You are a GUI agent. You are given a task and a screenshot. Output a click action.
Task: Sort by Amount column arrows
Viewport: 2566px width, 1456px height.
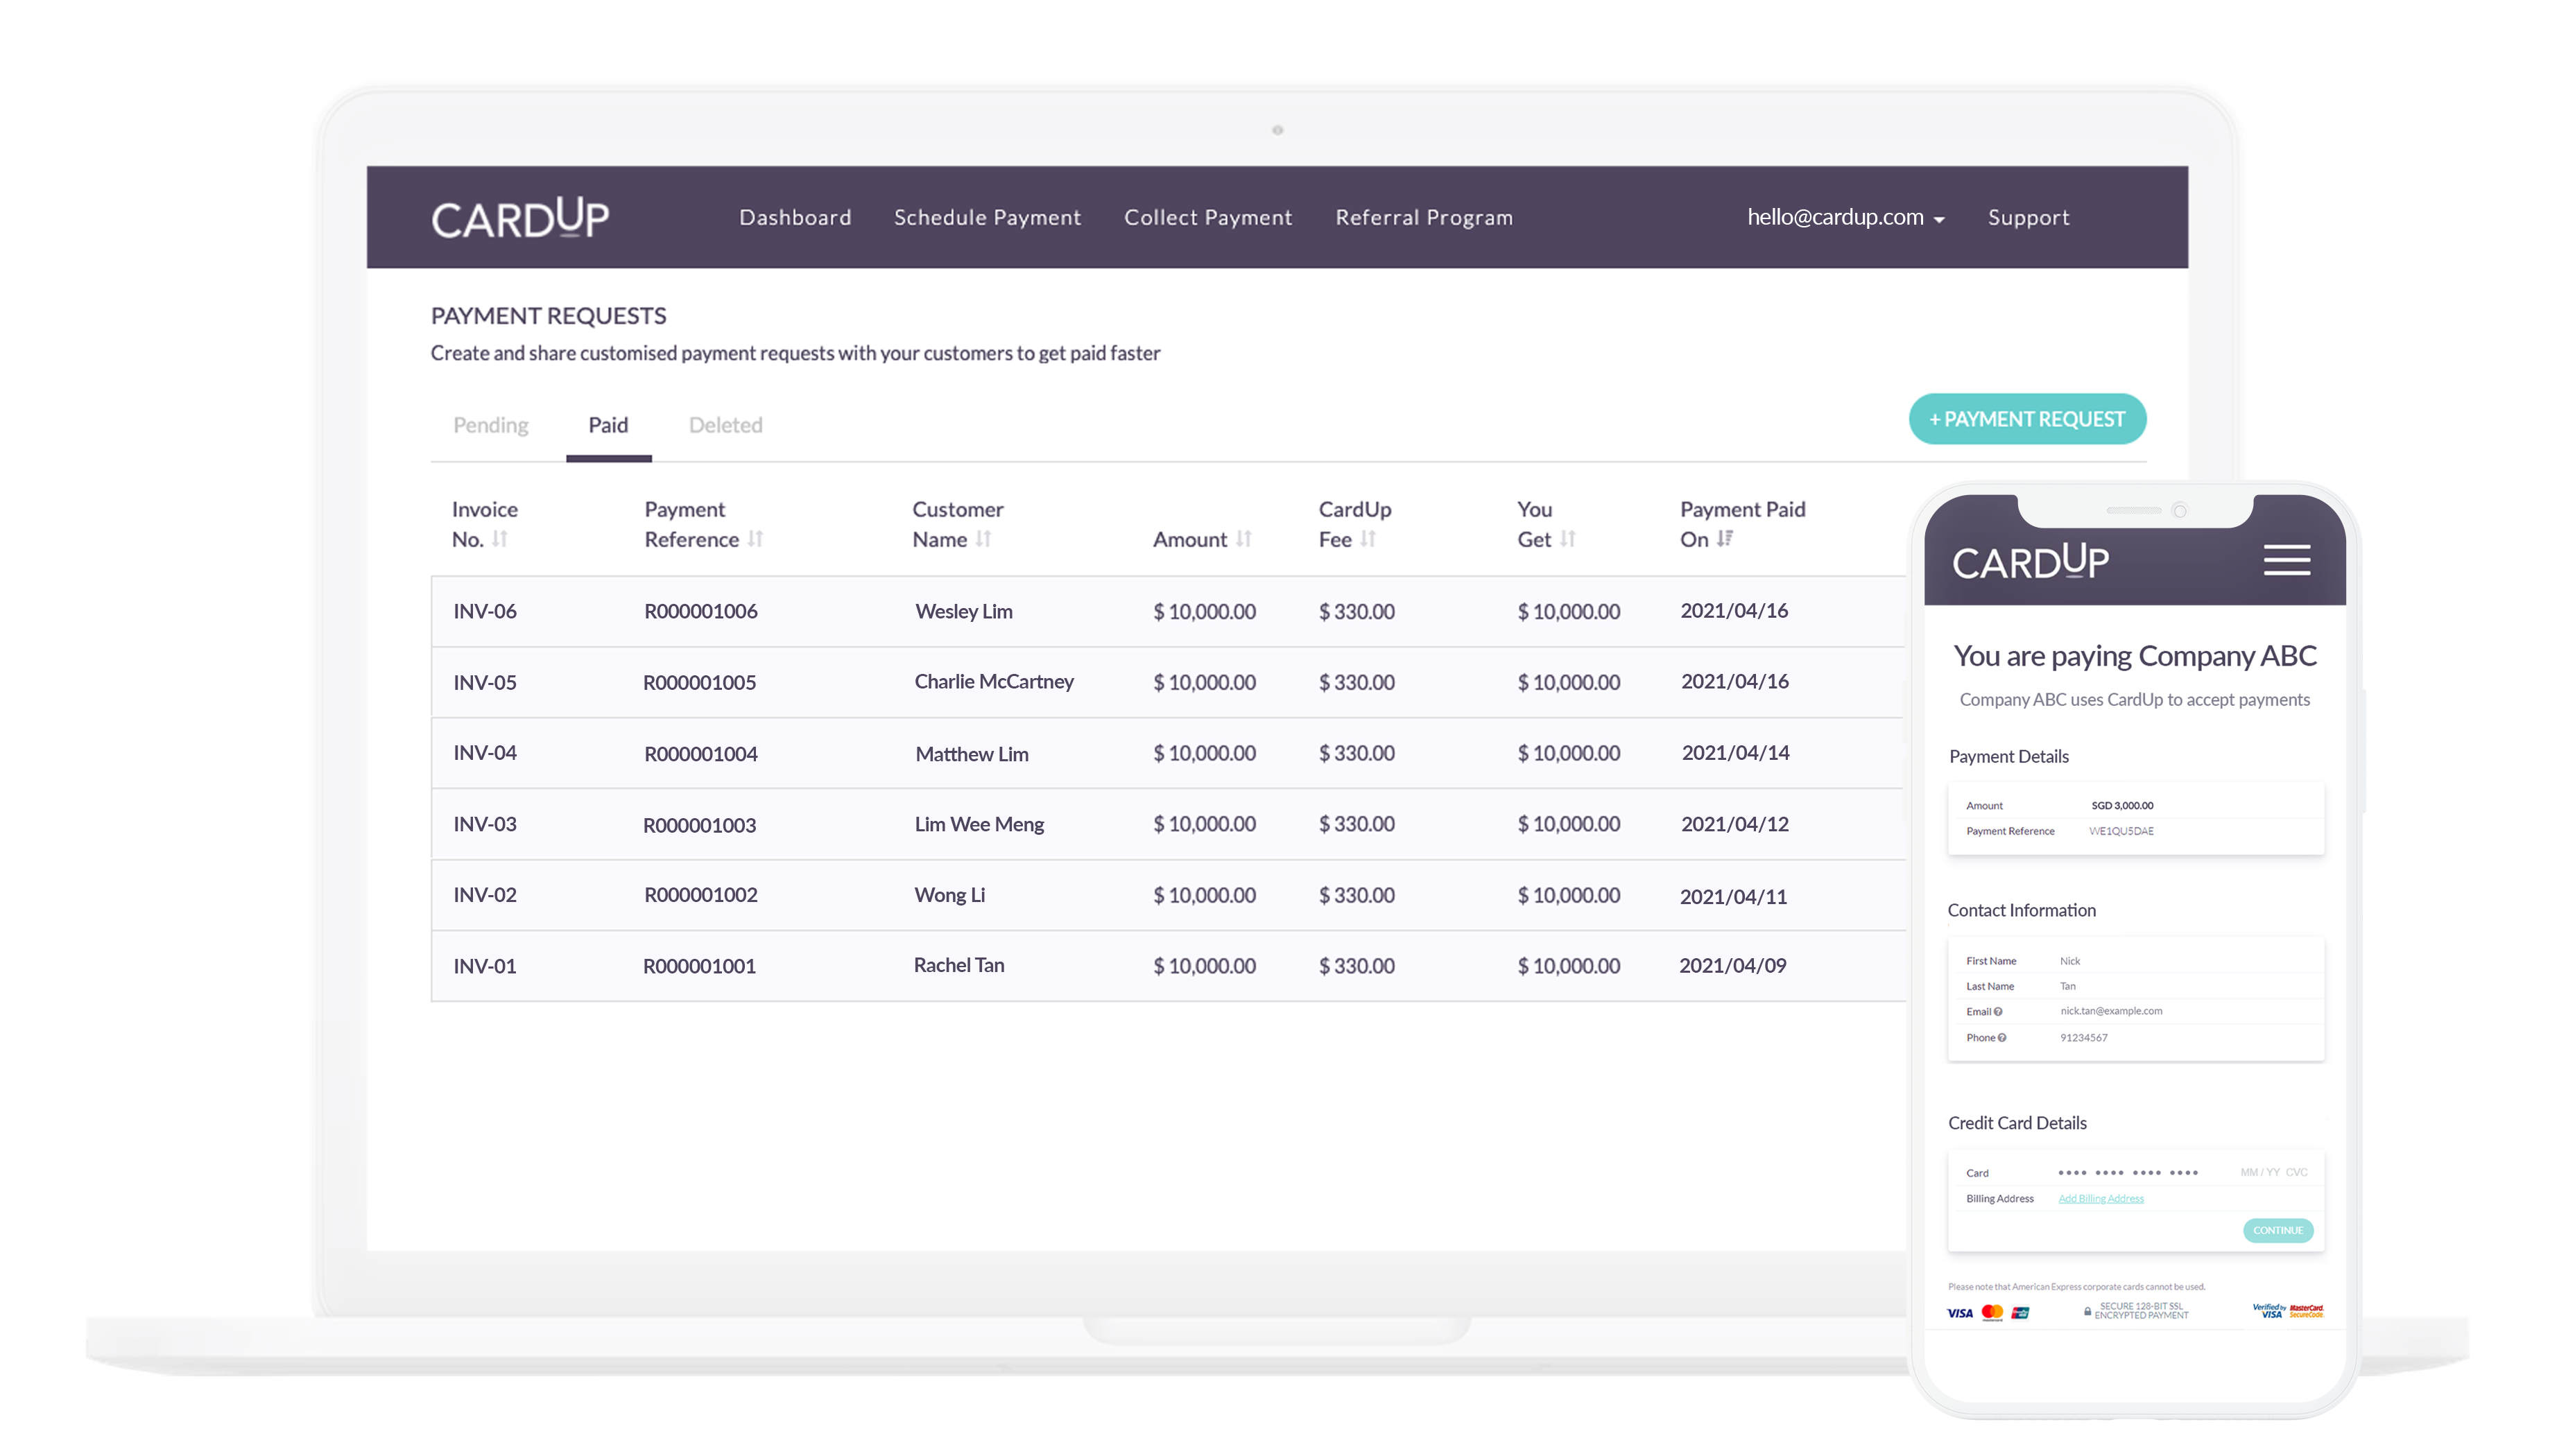pos(1243,539)
